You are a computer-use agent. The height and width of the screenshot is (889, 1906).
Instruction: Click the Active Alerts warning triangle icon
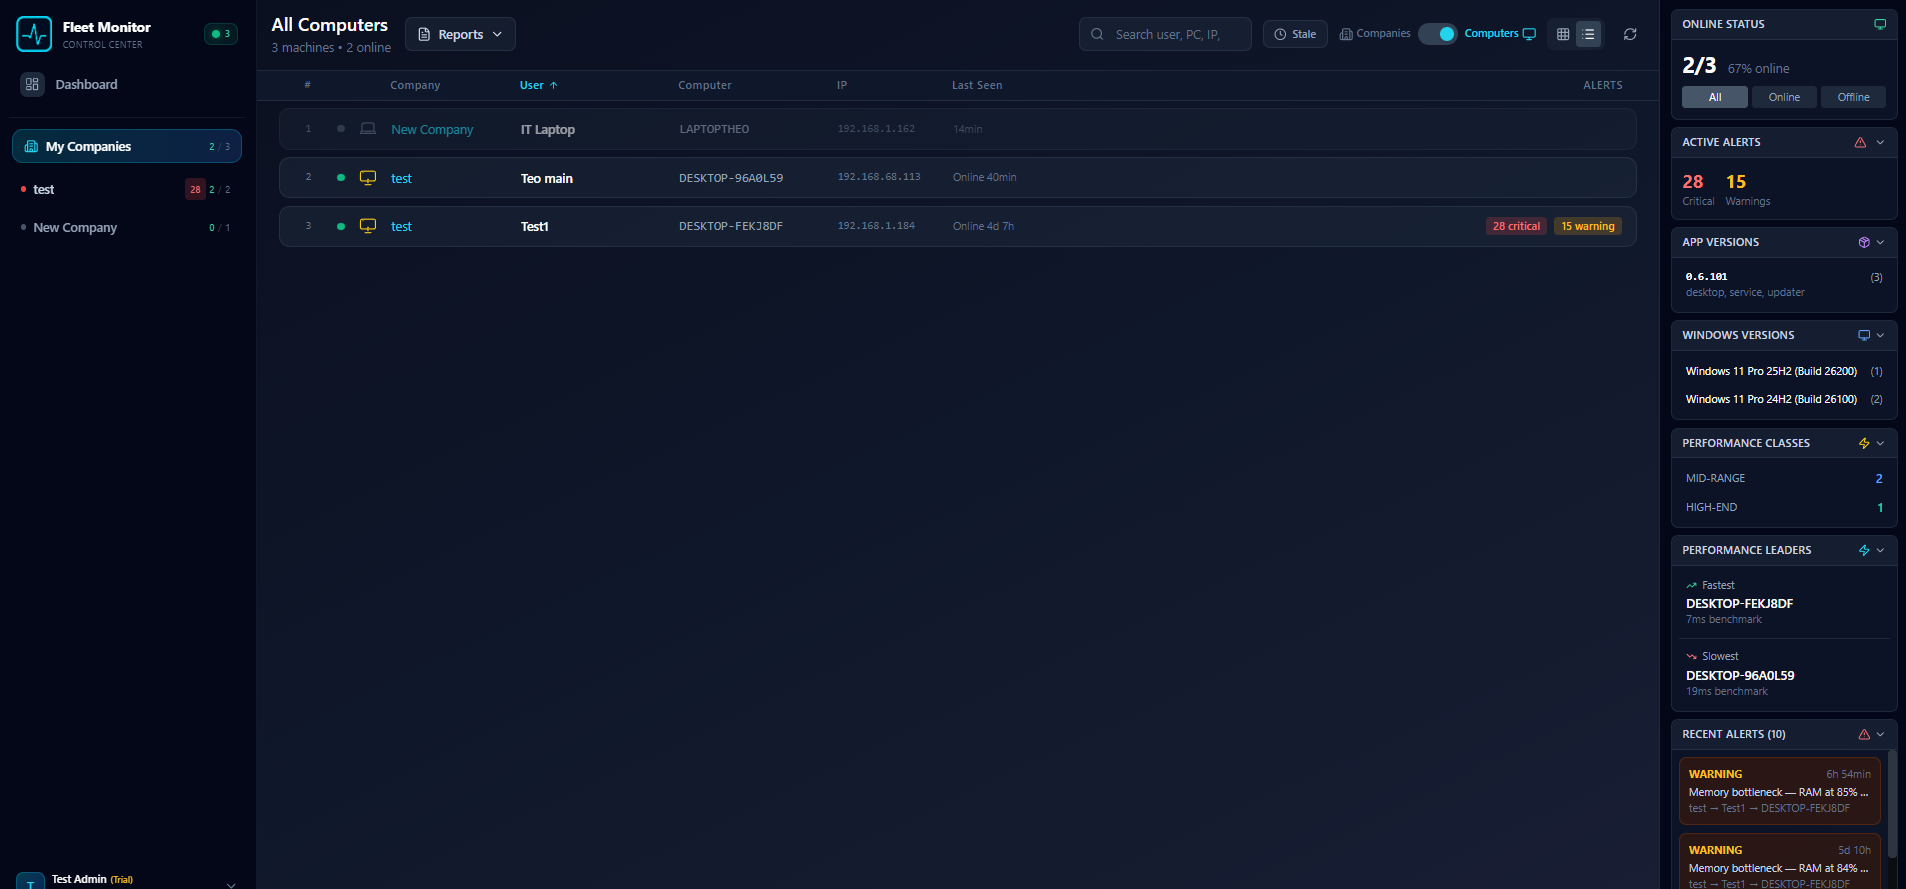coord(1860,142)
